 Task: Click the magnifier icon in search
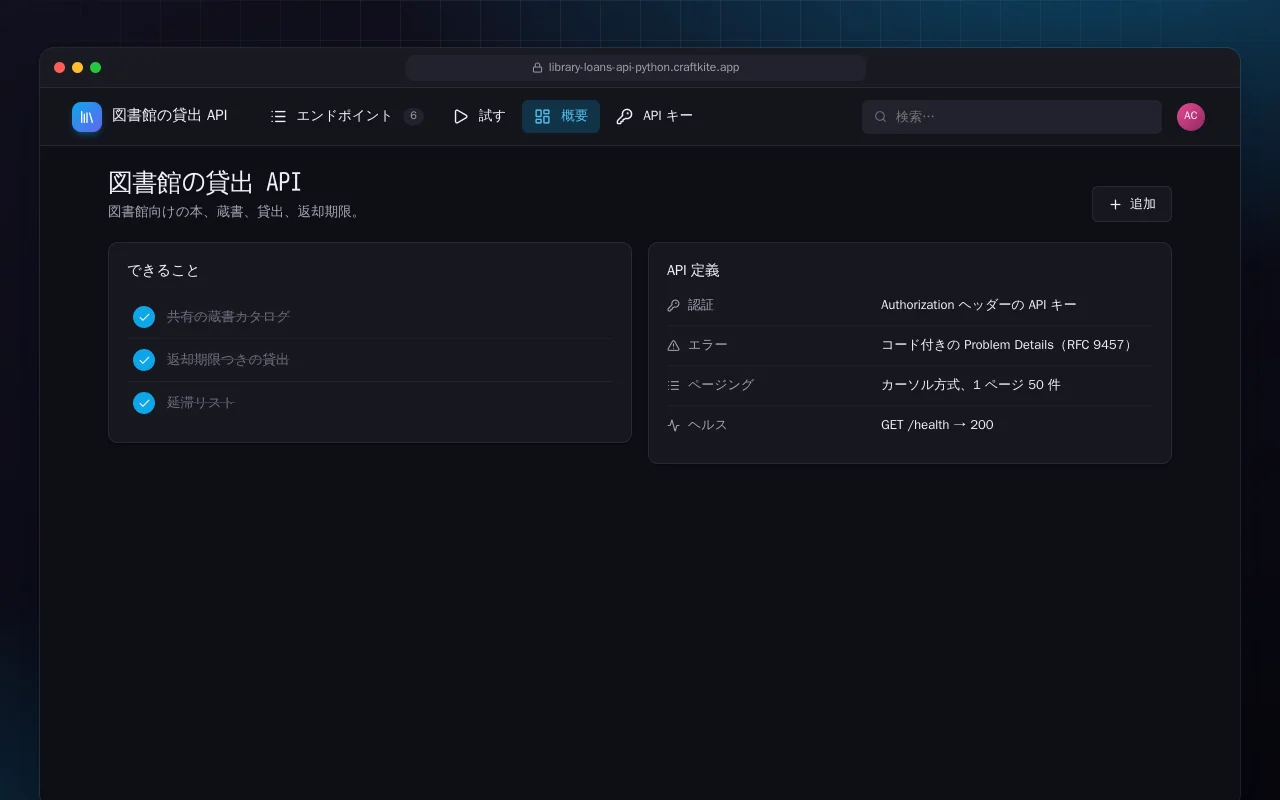pos(881,116)
